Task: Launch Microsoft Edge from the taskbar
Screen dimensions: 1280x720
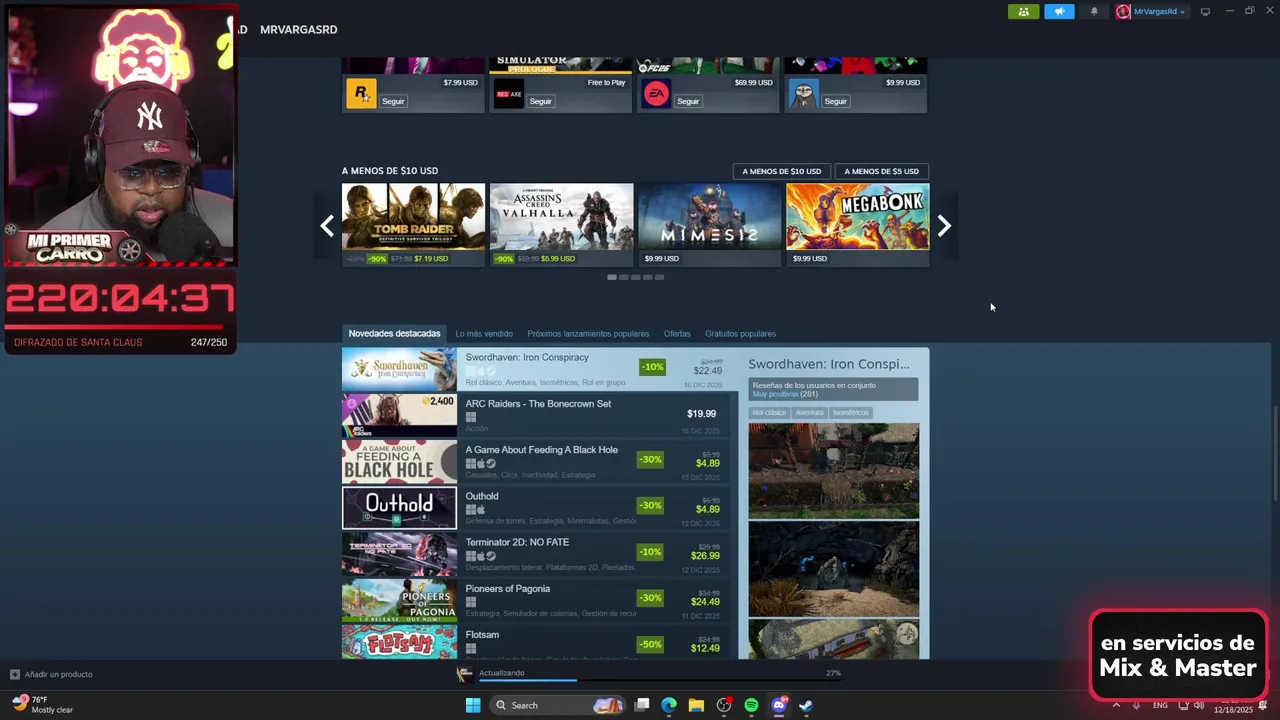Action: (x=669, y=705)
